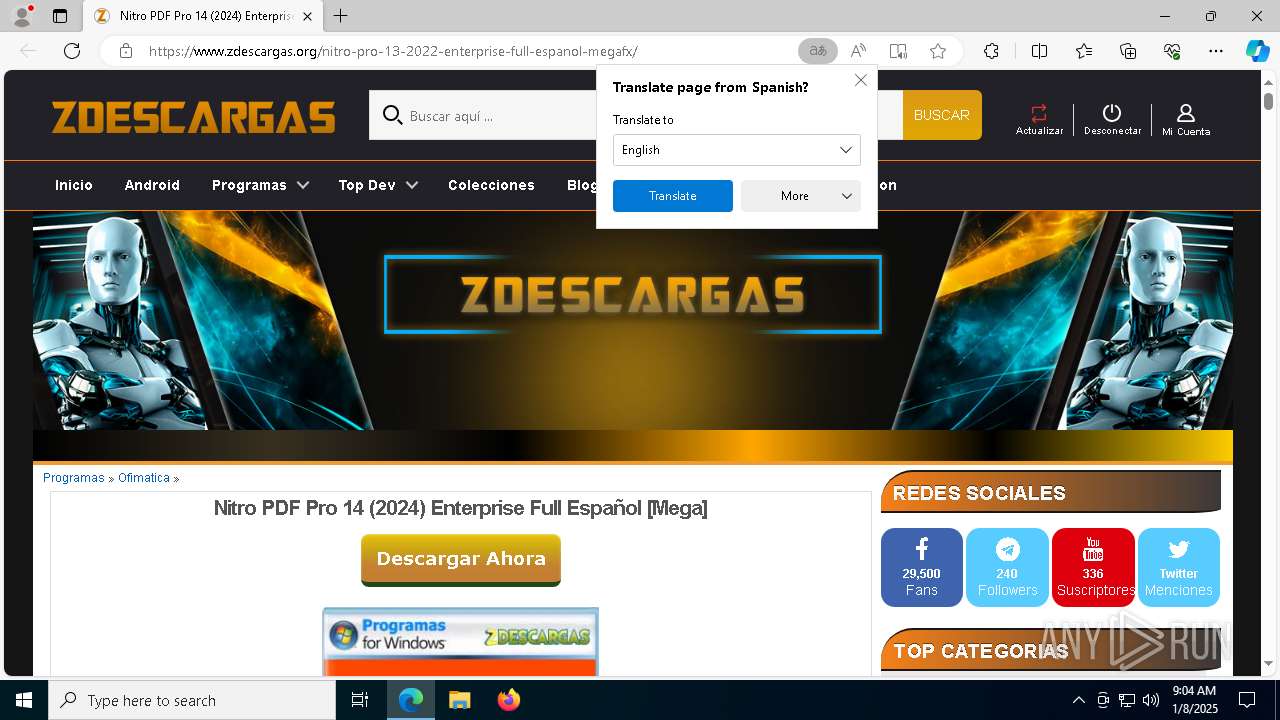
Task: Activate the Read aloud icon
Action: point(858,51)
